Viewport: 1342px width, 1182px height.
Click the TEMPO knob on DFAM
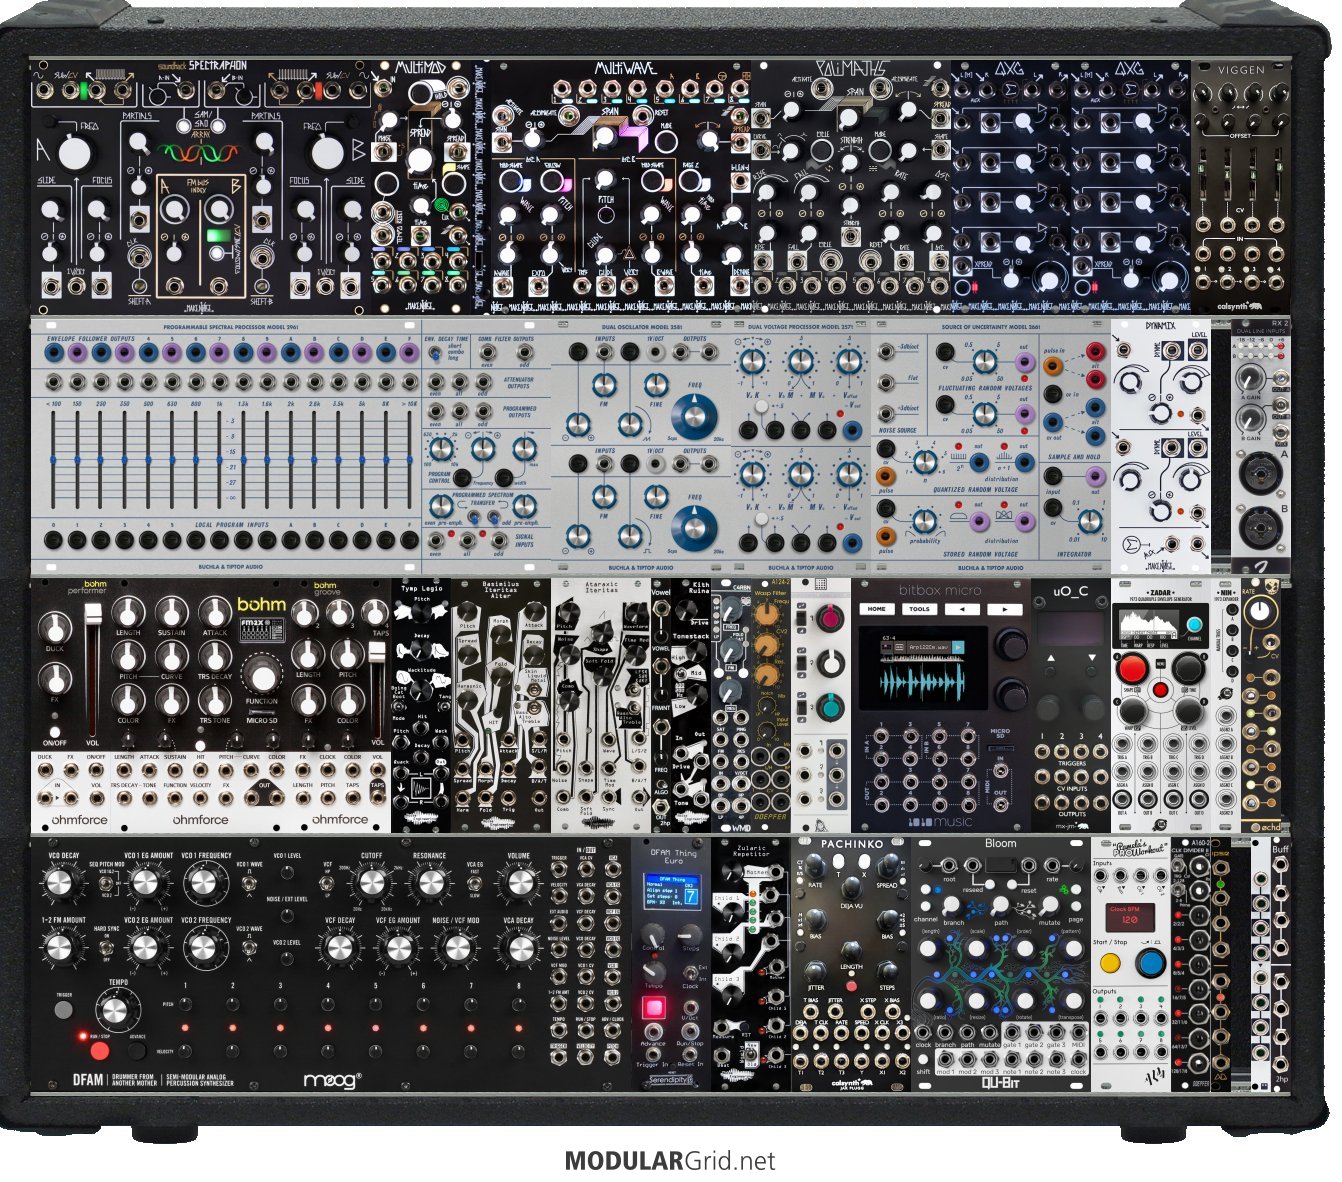click(x=115, y=1011)
